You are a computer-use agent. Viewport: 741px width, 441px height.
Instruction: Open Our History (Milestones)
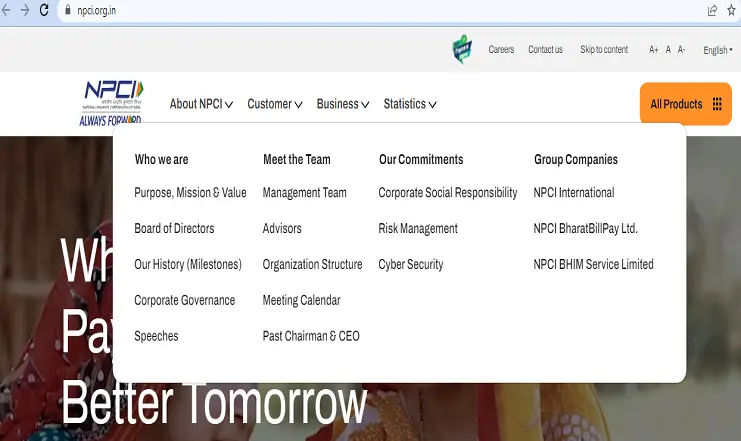[188, 264]
